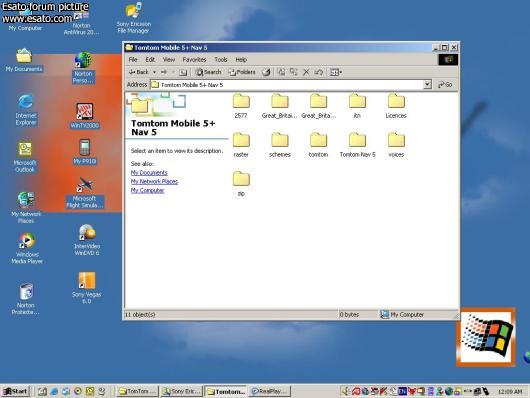Viewport: 530px width, 398px height.
Task: Open the Edit menu
Action: point(150,60)
